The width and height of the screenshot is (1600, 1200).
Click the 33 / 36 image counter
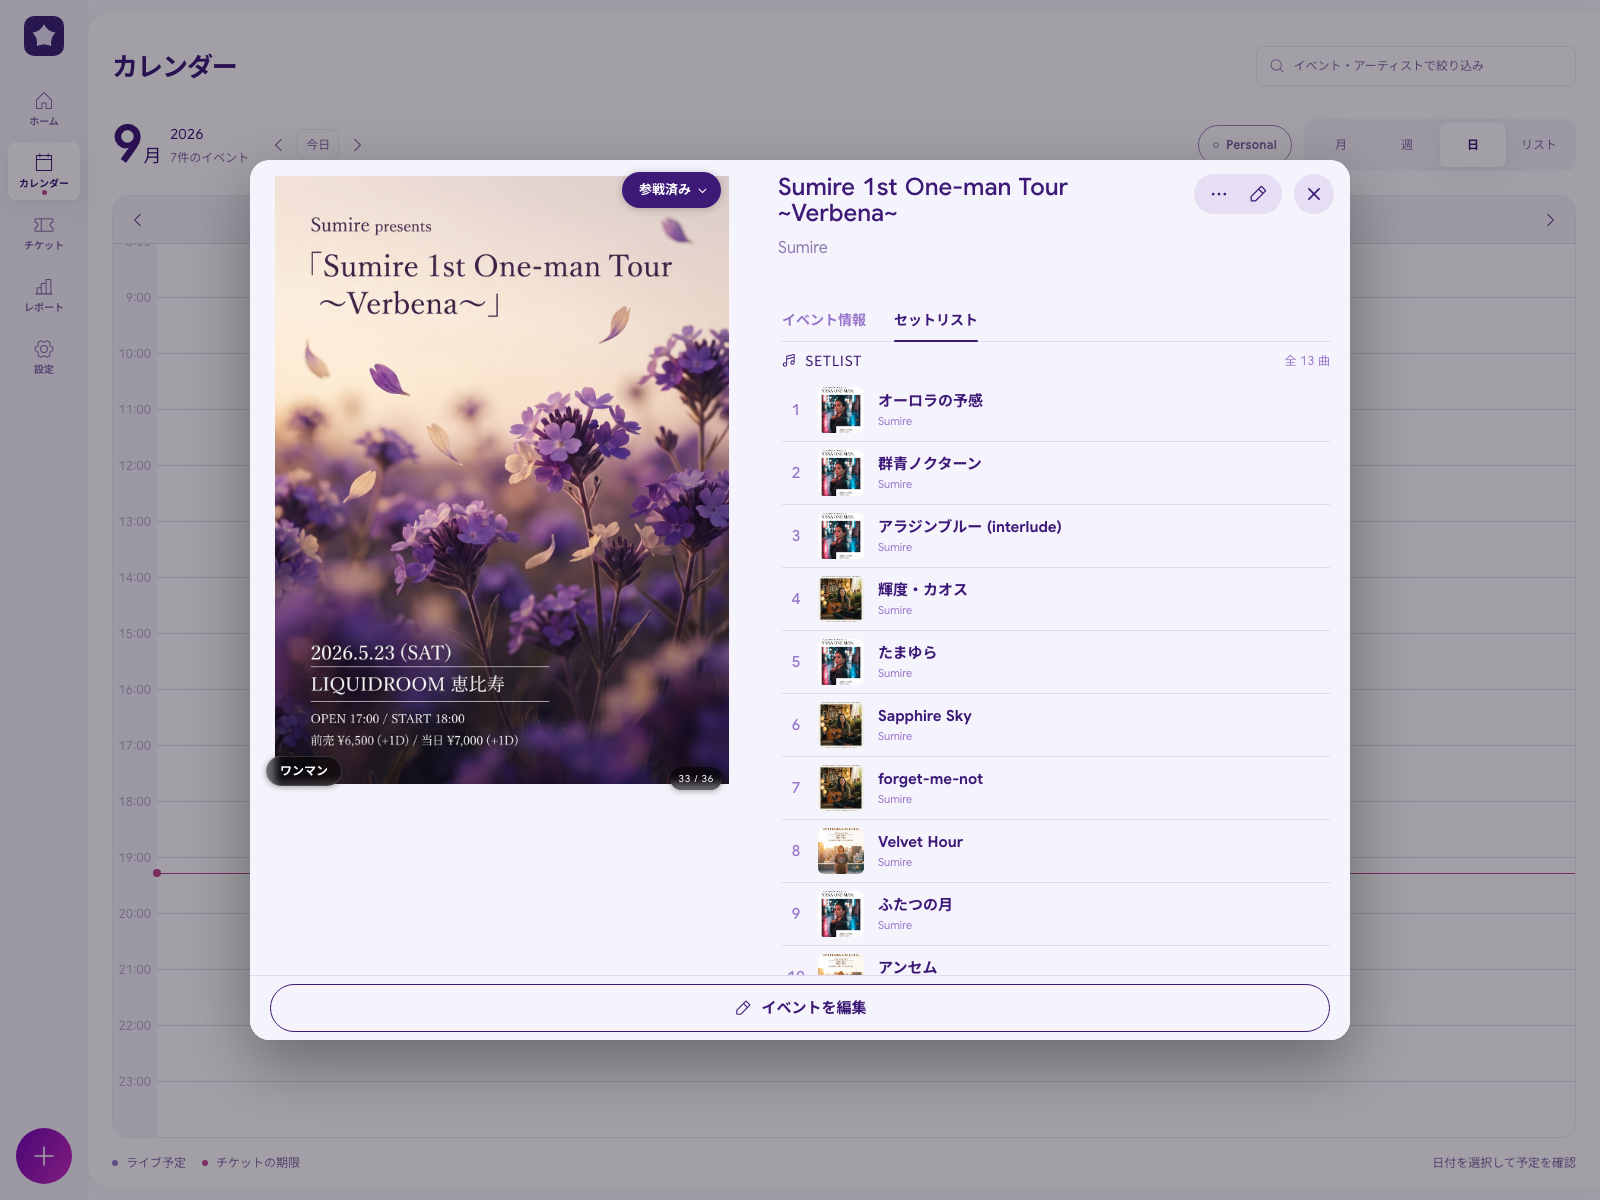[696, 779]
